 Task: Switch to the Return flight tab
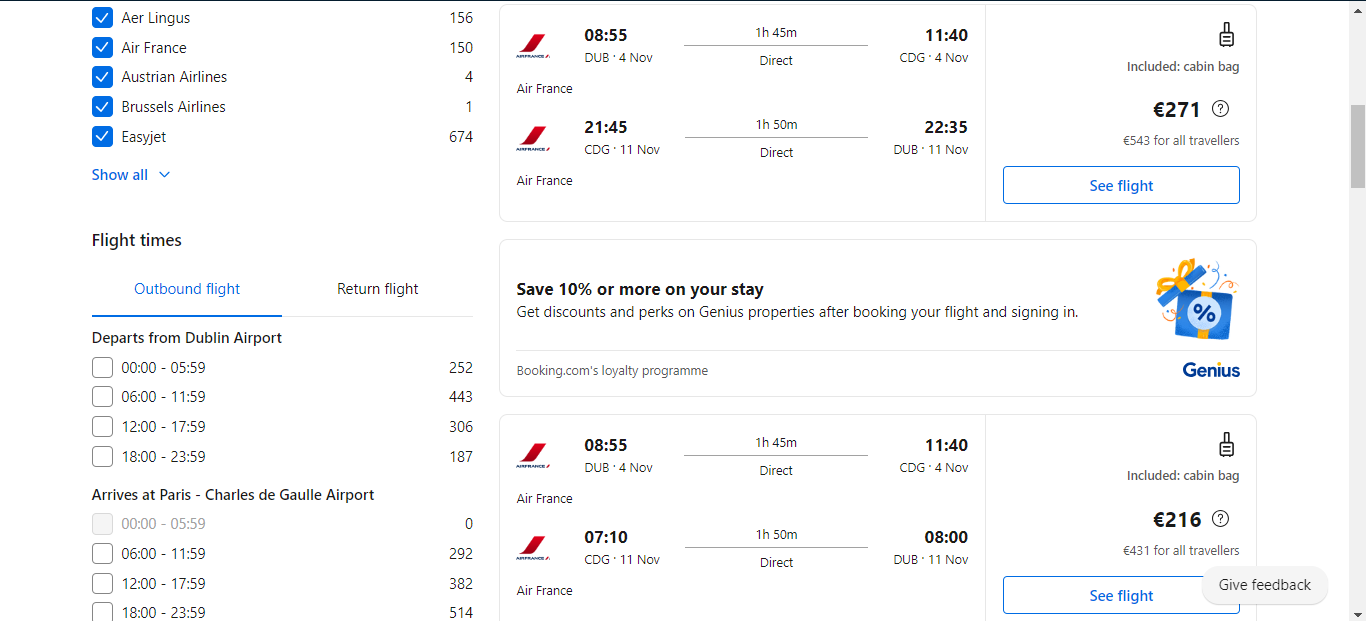[x=377, y=289]
